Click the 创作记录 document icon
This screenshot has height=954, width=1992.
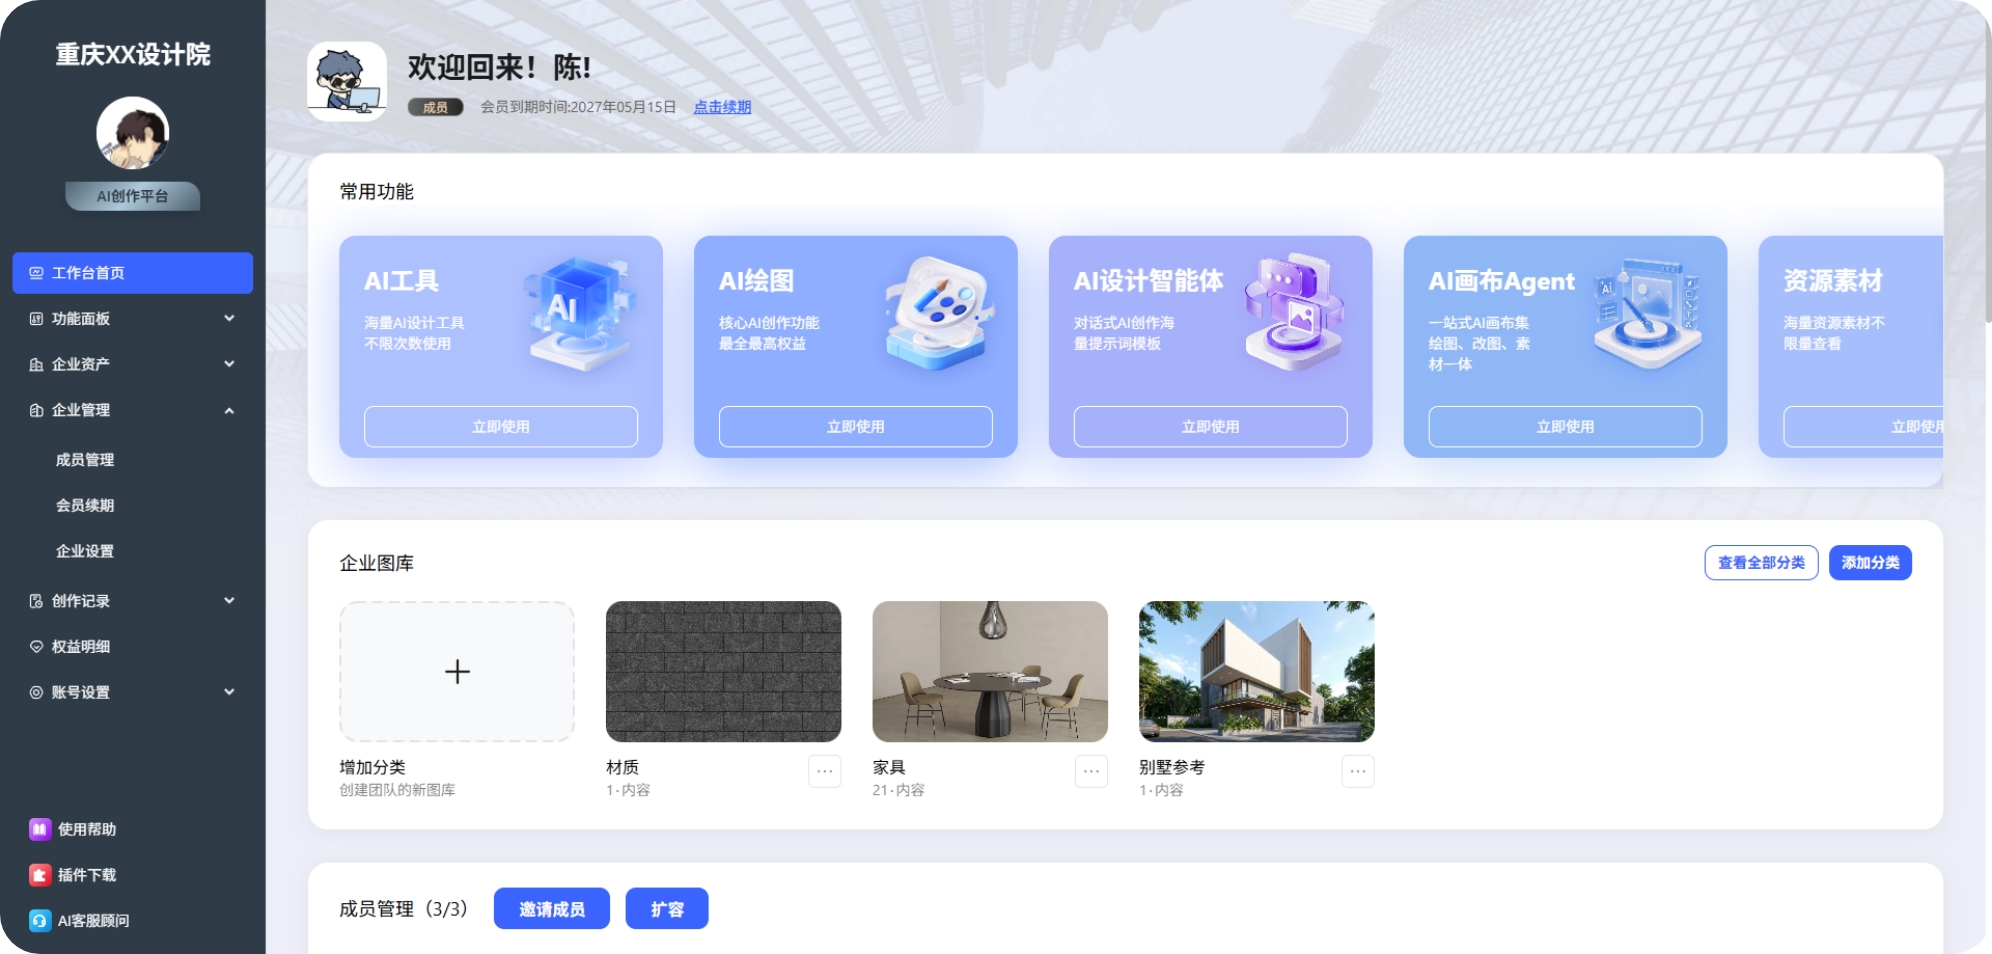pos(37,601)
